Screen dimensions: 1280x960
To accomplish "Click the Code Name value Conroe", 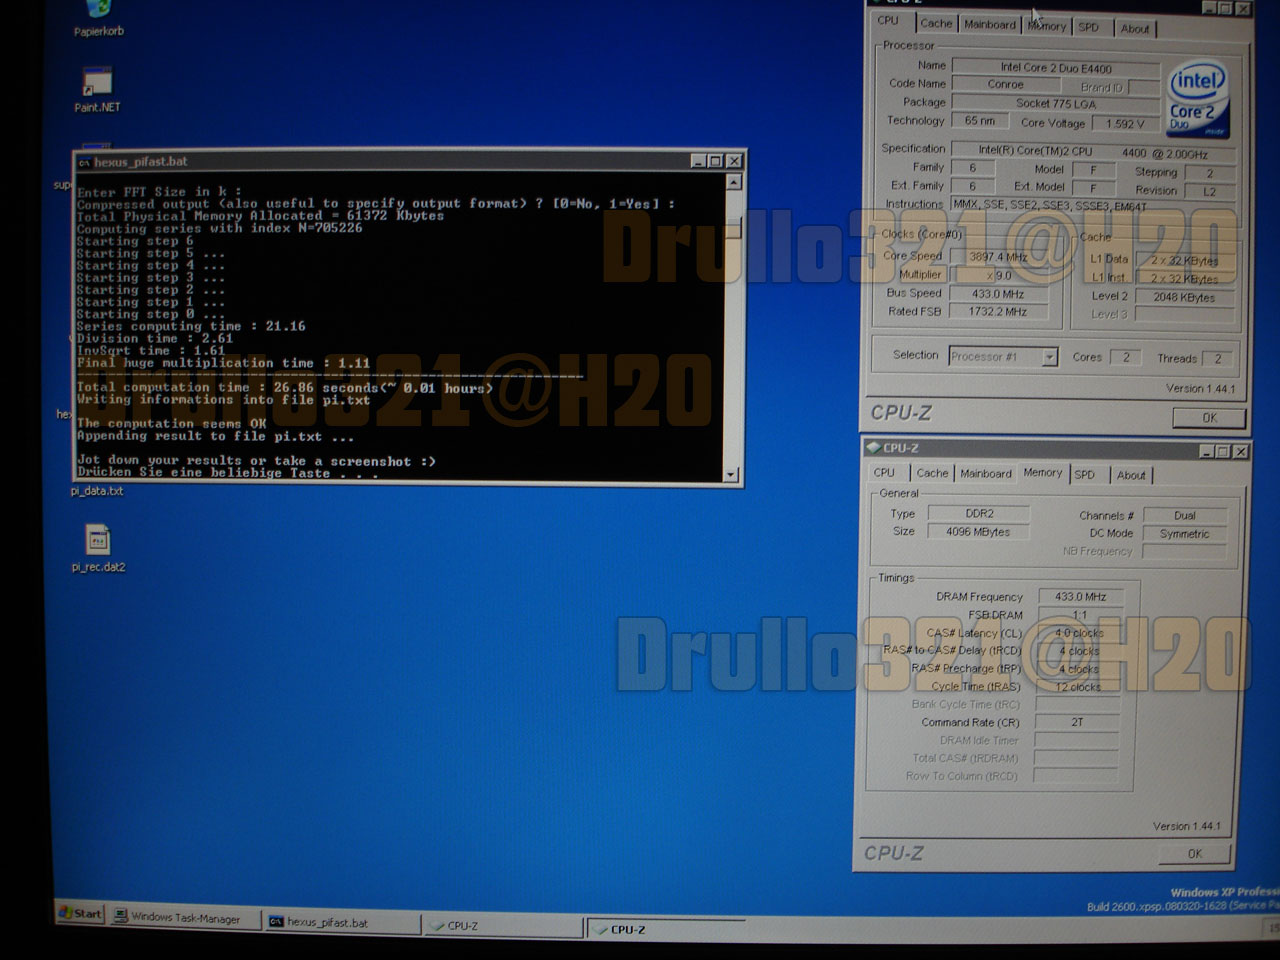I will [1004, 85].
